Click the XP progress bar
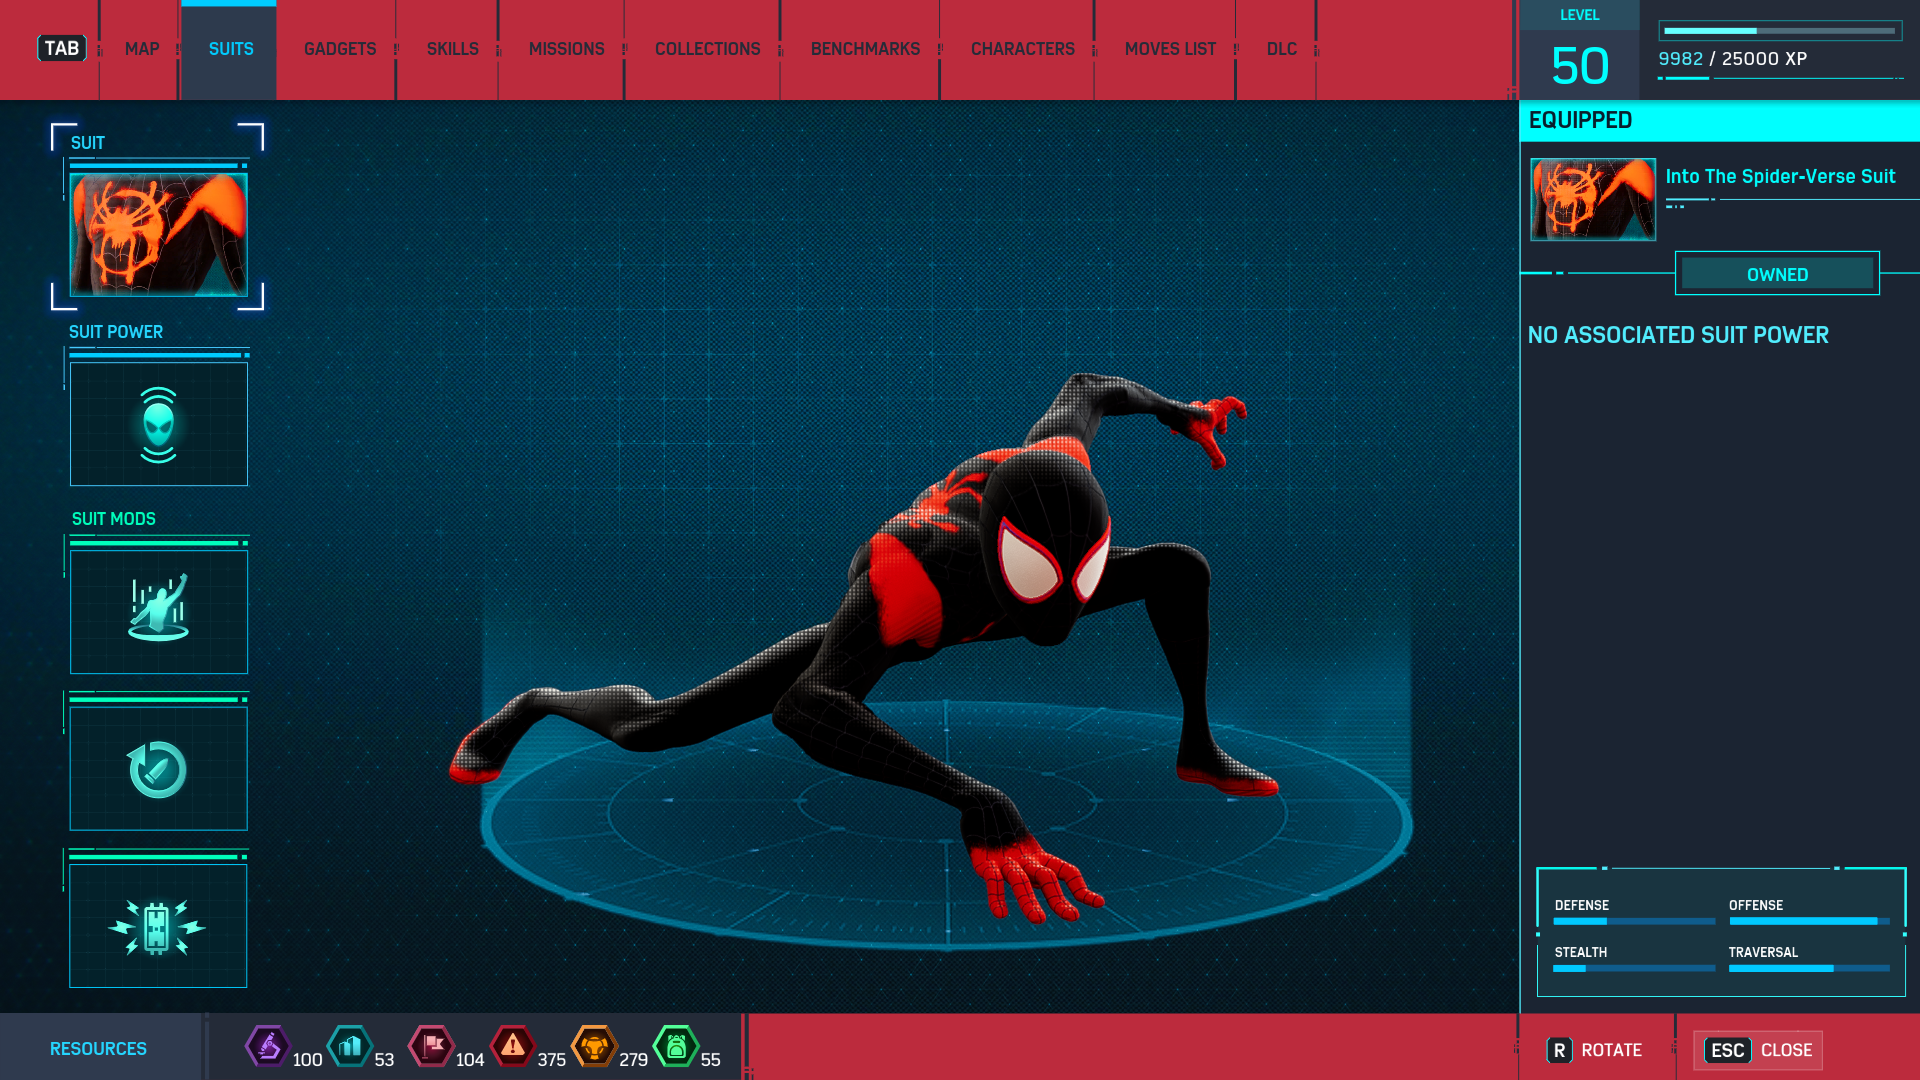The width and height of the screenshot is (1920, 1080). click(1779, 31)
